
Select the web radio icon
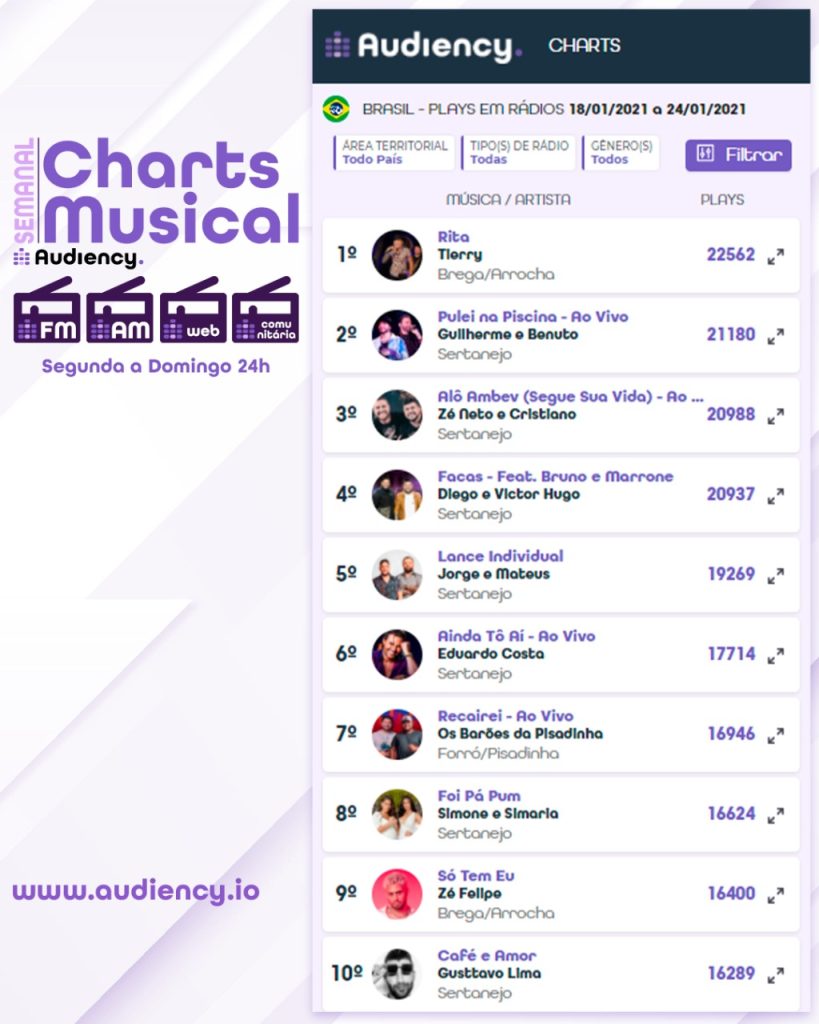[193, 310]
